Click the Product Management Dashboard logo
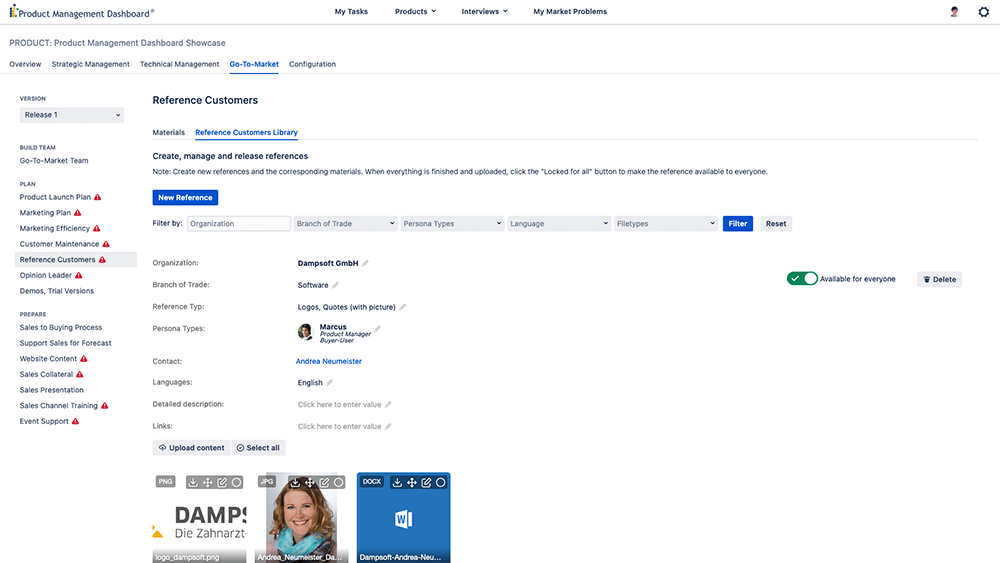Screen dimensions: 1000x563 point(82,12)
